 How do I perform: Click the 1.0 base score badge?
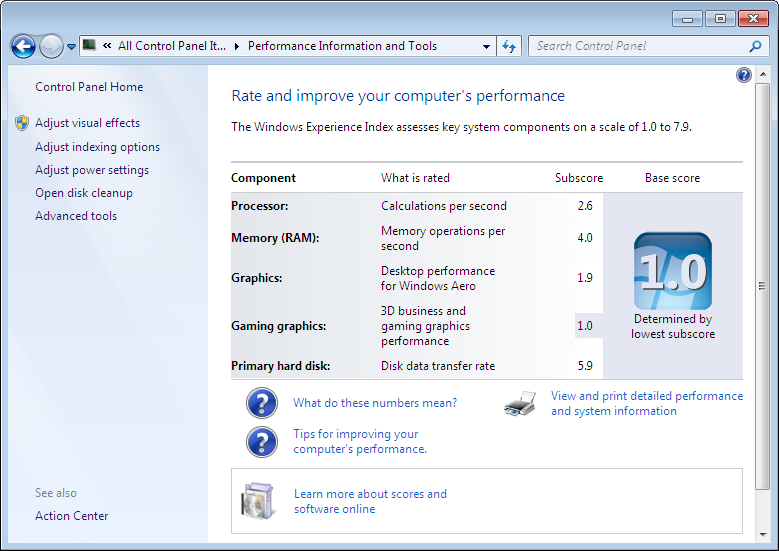[673, 271]
